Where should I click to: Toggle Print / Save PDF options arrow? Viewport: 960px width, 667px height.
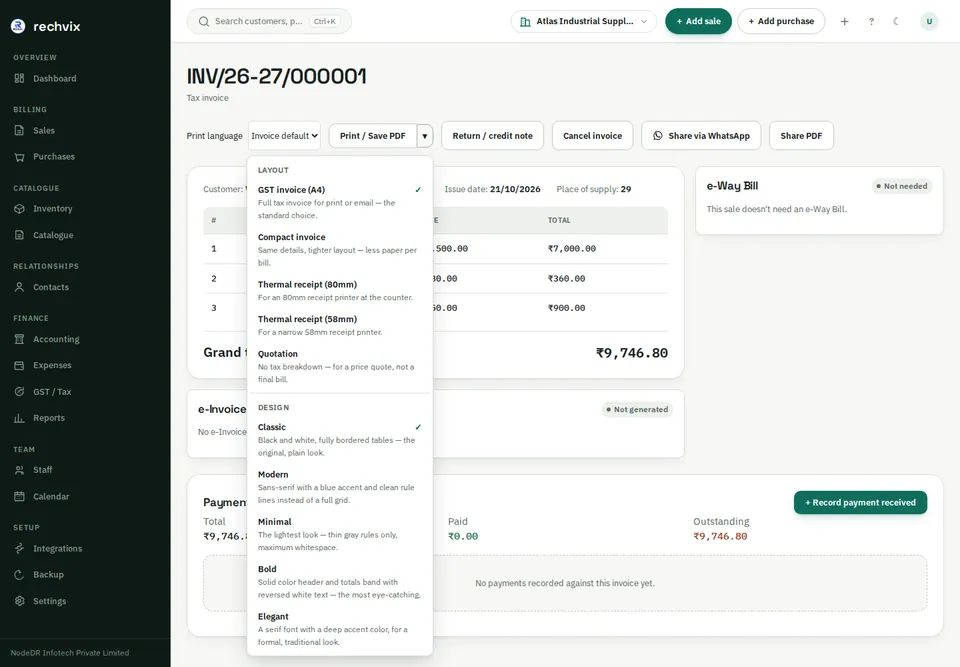click(x=425, y=136)
